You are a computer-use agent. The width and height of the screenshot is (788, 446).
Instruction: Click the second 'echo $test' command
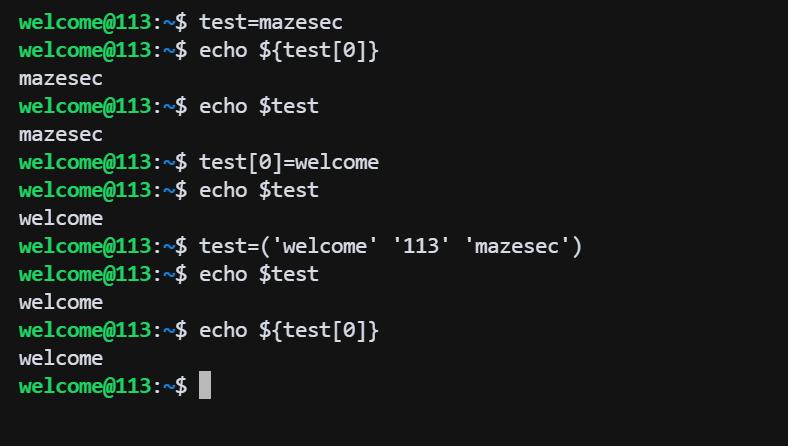coord(259,189)
